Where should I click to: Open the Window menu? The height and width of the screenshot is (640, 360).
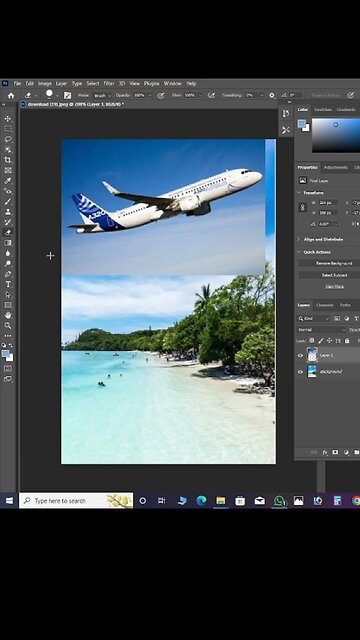[173, 83]
